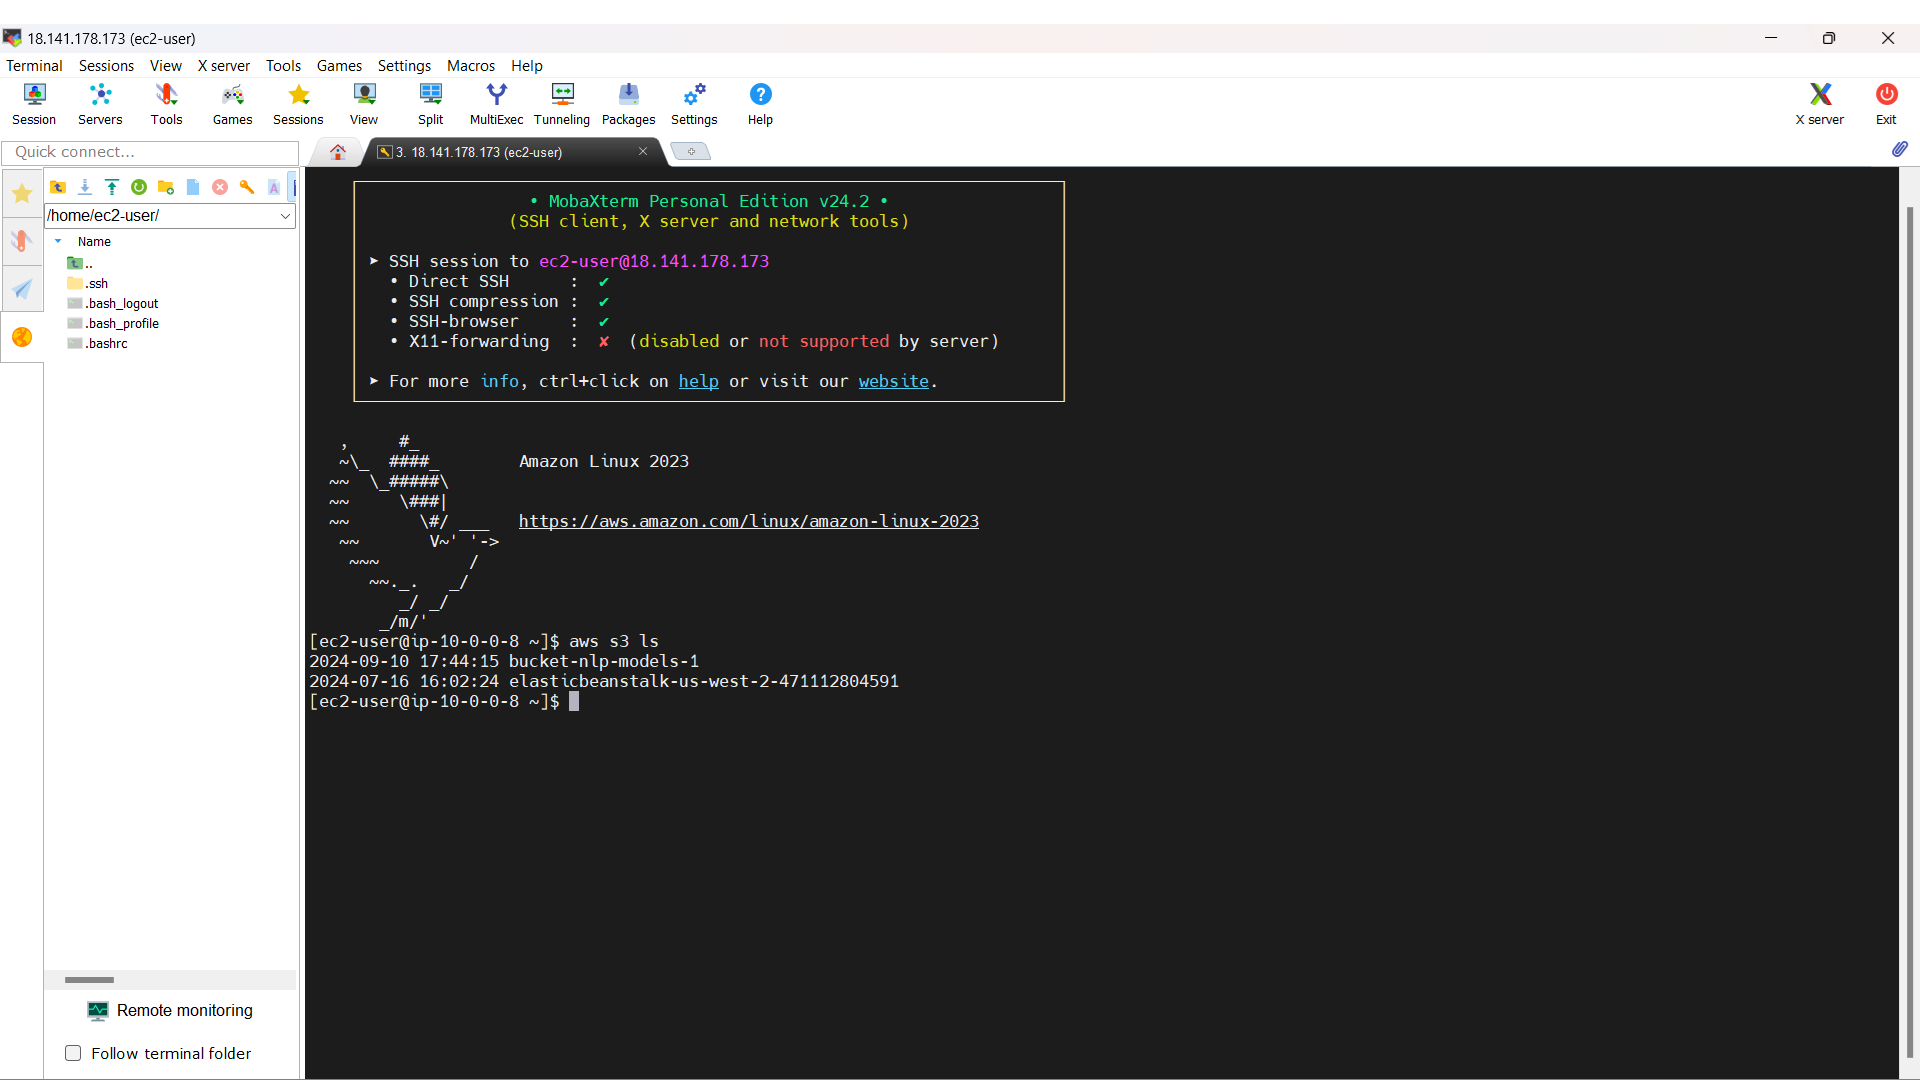Viewport: 1920px width, 1080px height.
Task: Select the Sftp globe sidebar tab
Action: tap(22, 337)
